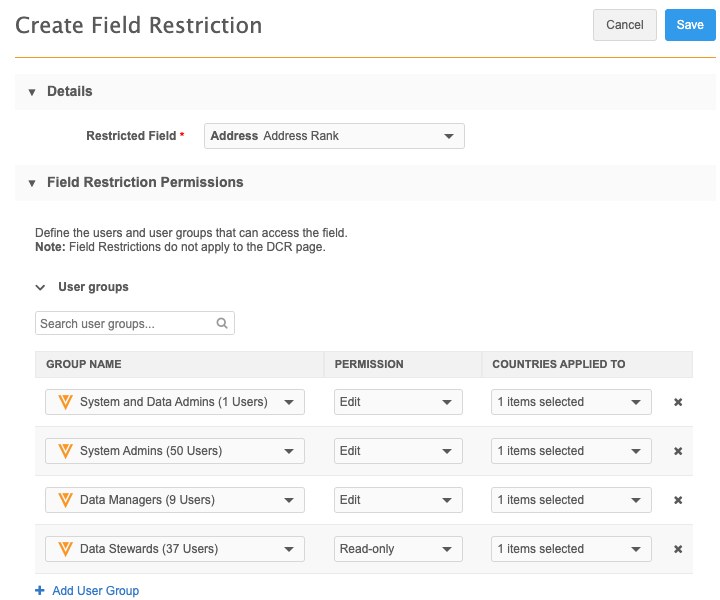The image size is (720, 600).
Task: Collapse the Field Restriction Permissions section
Action: [x=32, y=183]
